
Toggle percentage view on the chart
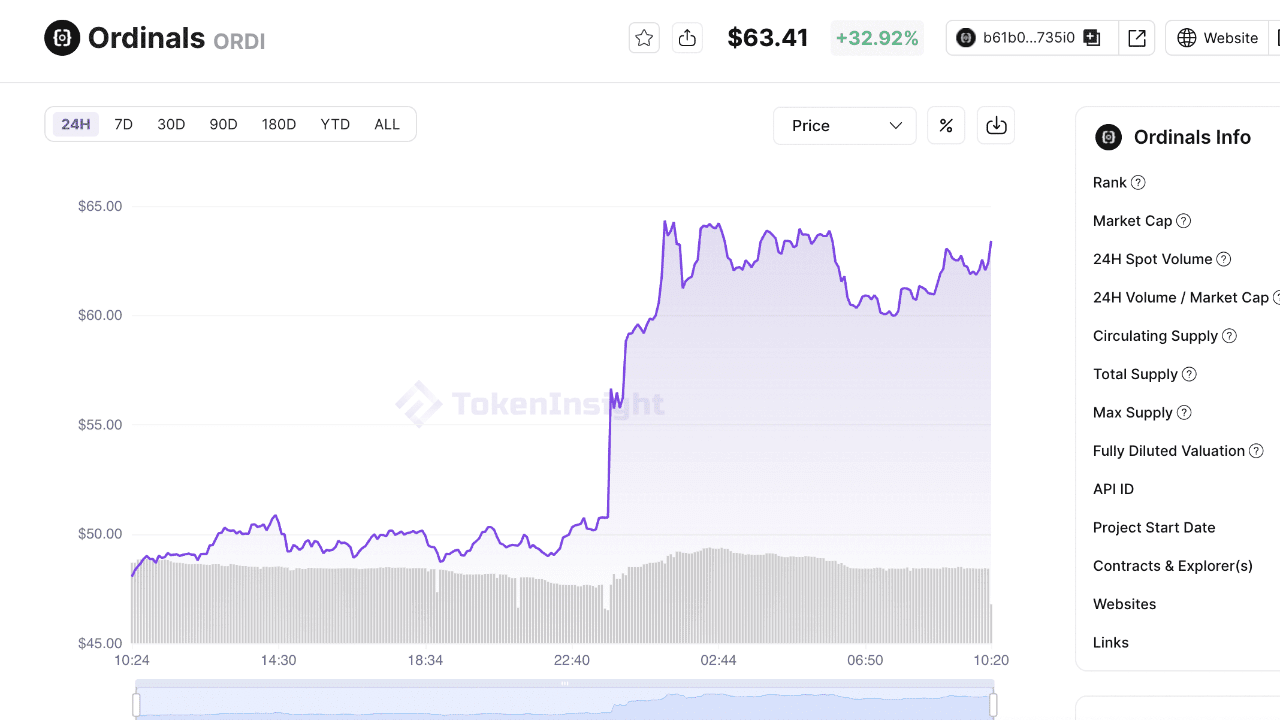[946, 125]
